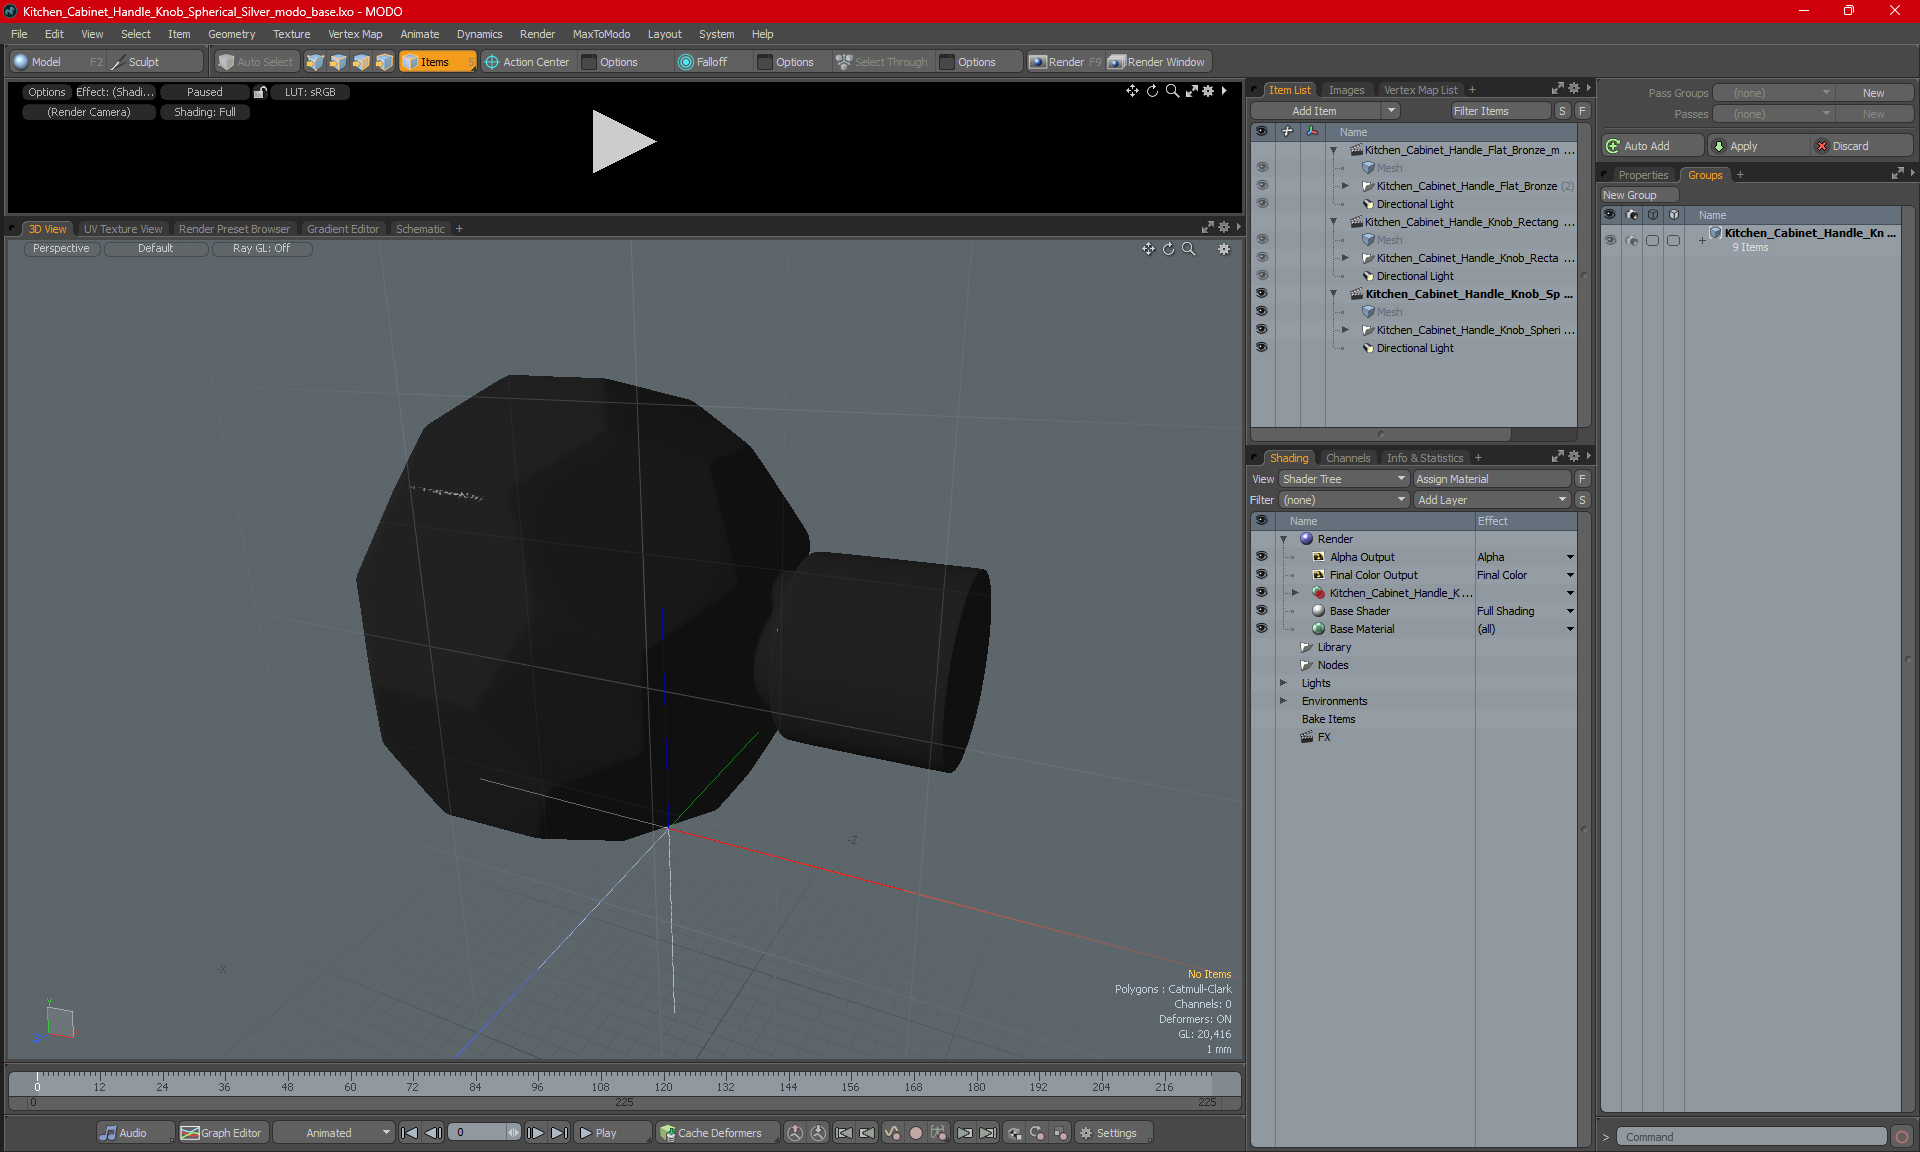This screenshot has height=1152, width=1920.
Task: Click pan move icon in 3D viewport
Action: click(x=1148, y=249)
